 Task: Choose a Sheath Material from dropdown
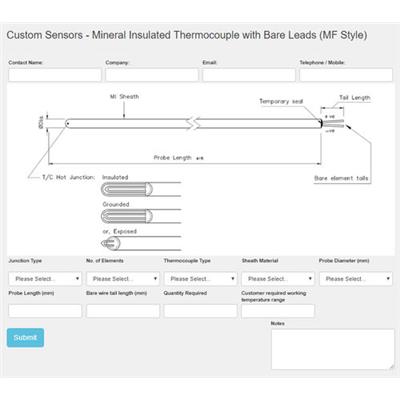coord(278,279)
